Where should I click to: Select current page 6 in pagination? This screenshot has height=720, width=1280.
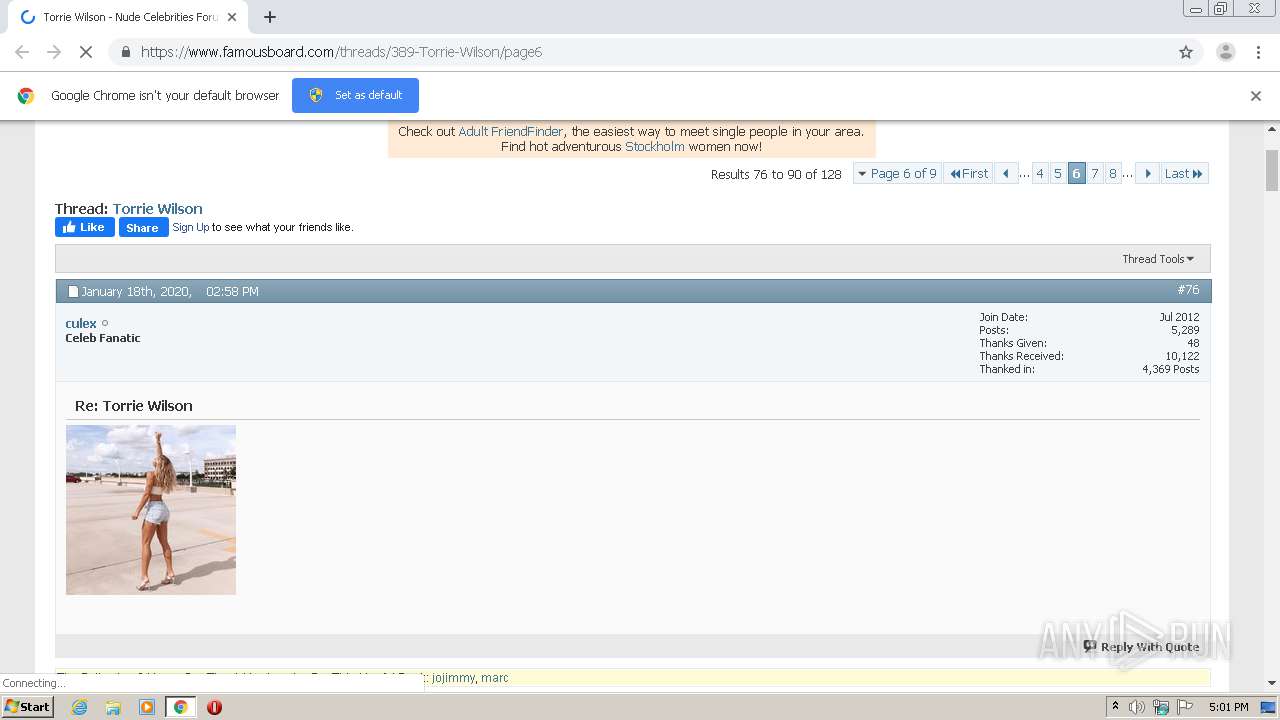(x=1077, y=173)
